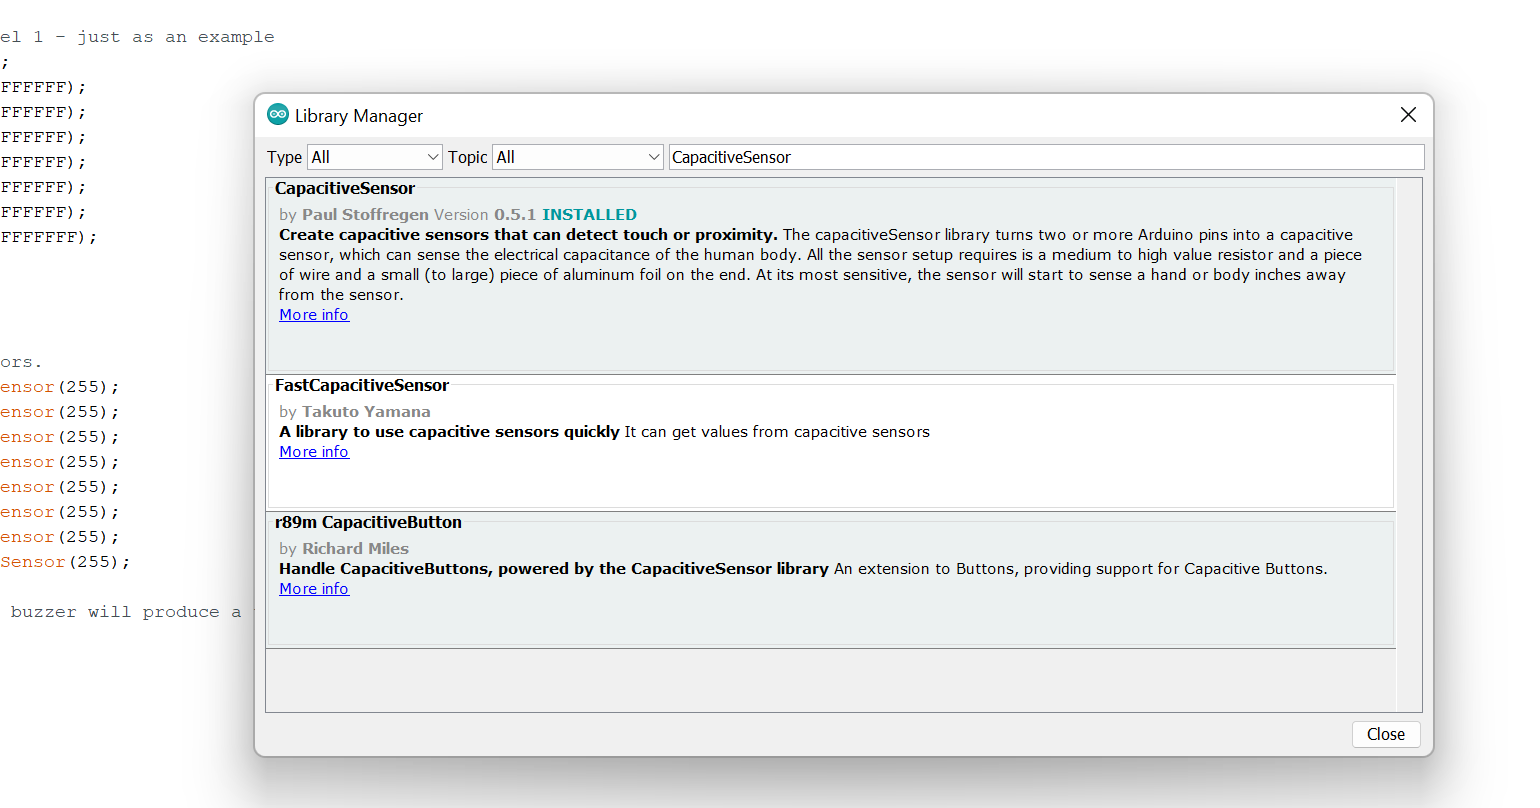Open More info for FastCapacitiveSensor
Screen dimensions: 1540x808
pyautogui.click(x=314, y=452)
